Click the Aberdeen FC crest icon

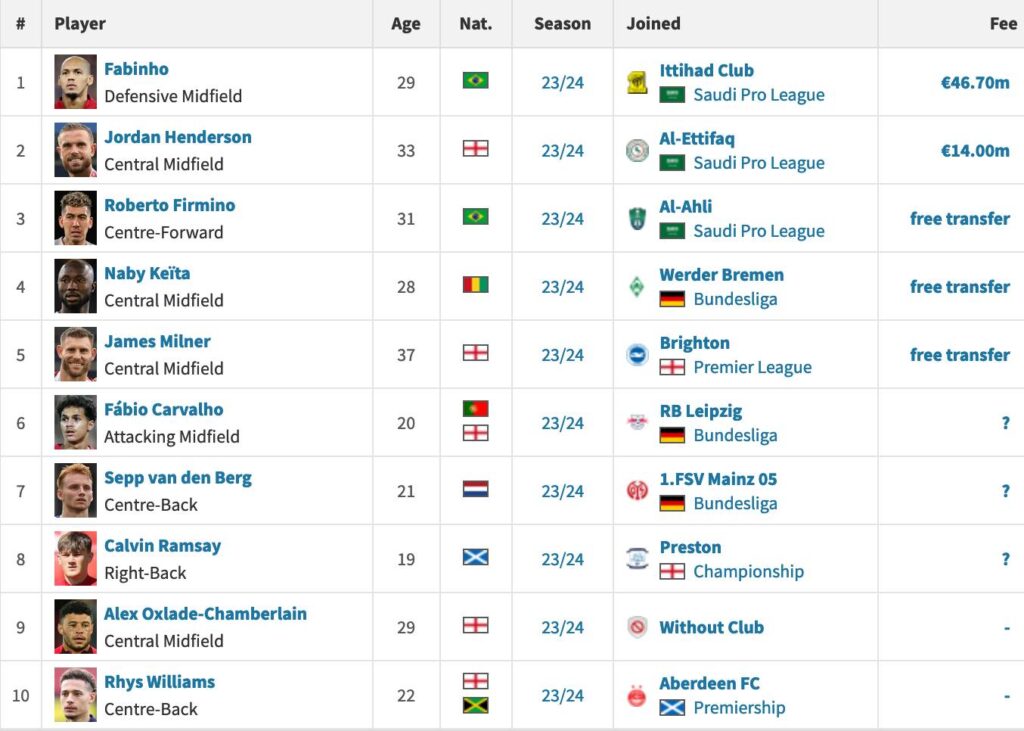pyautogui.click(x=637, y=696)
